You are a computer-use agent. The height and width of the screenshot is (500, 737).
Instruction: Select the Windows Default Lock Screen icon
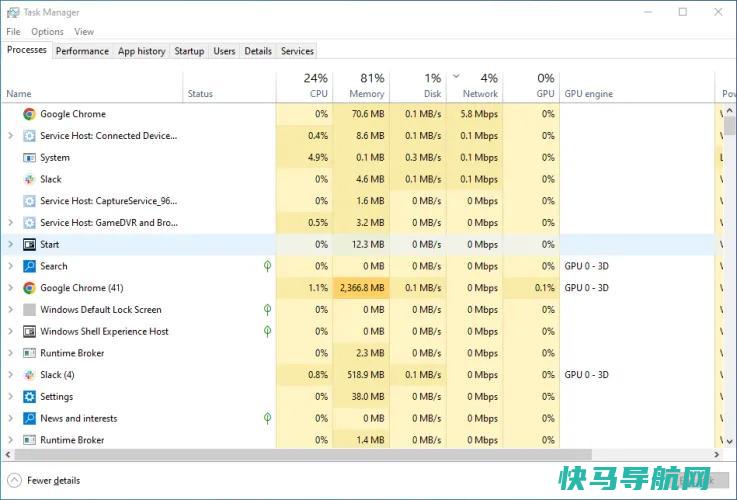tap(29, 310)
